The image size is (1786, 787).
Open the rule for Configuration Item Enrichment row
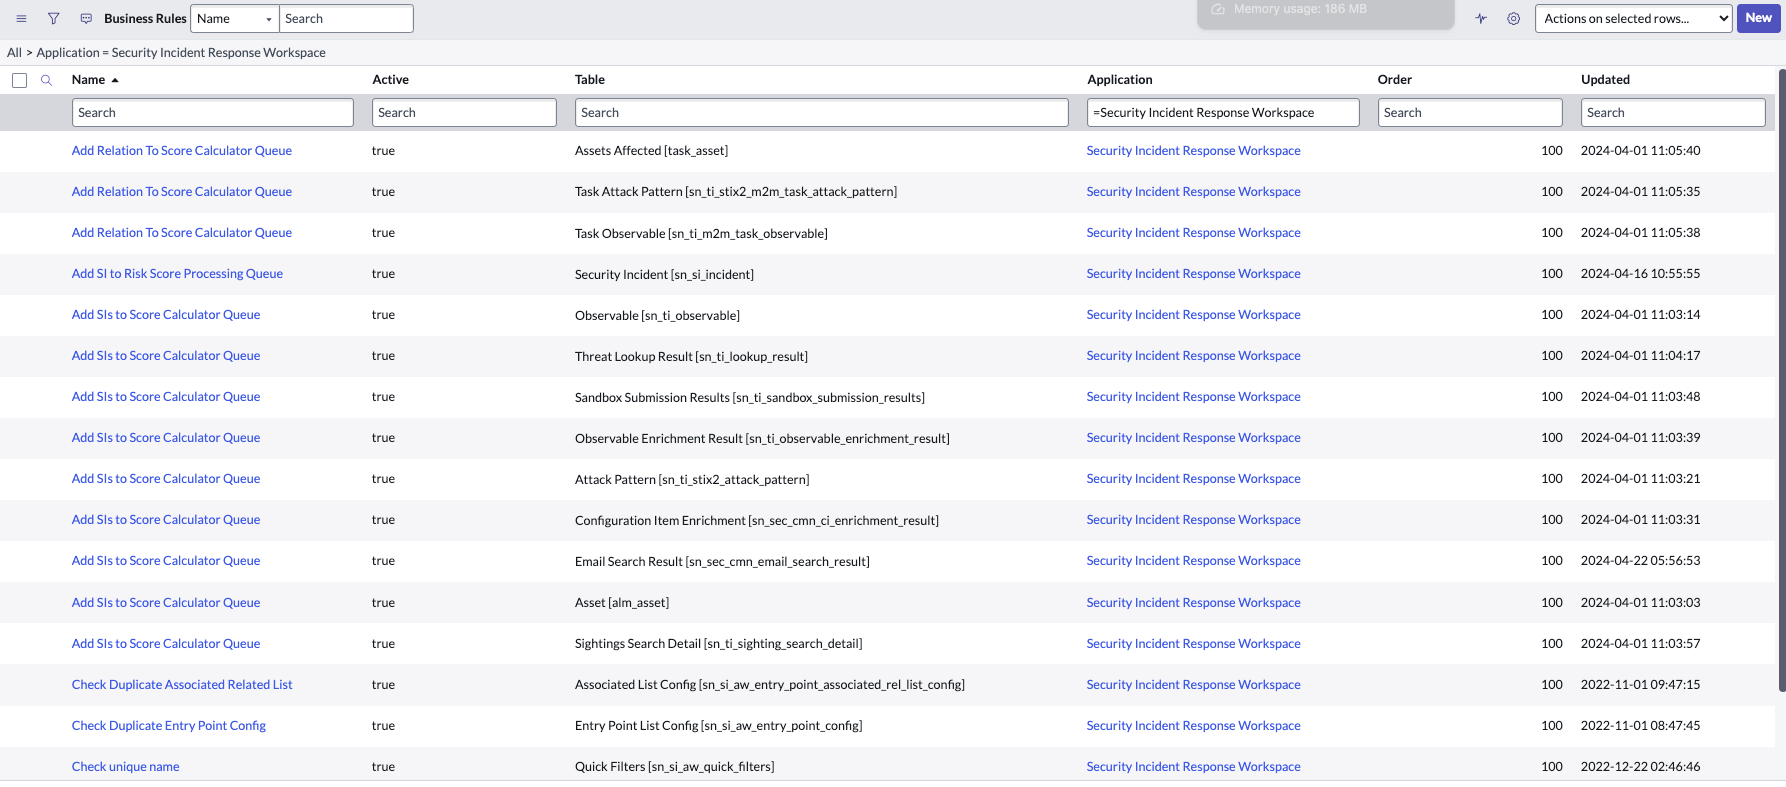(x=166, y=520)
